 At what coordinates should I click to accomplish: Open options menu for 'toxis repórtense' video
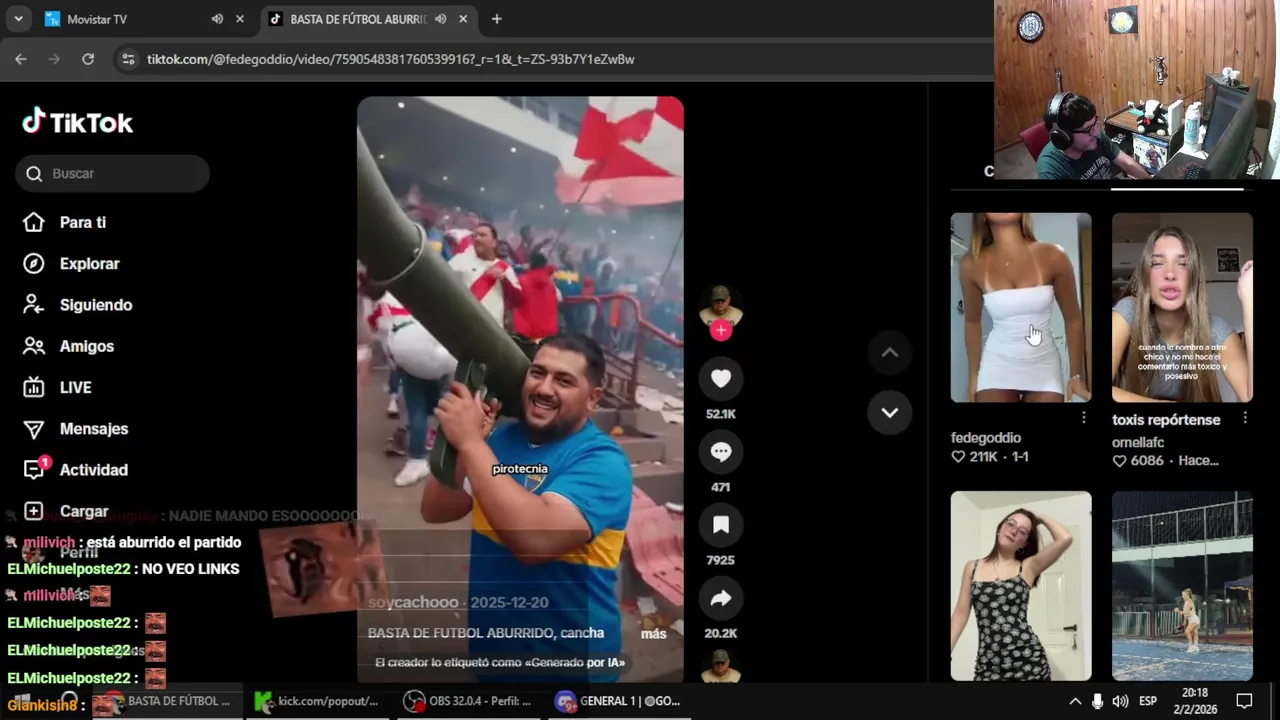1245,418
